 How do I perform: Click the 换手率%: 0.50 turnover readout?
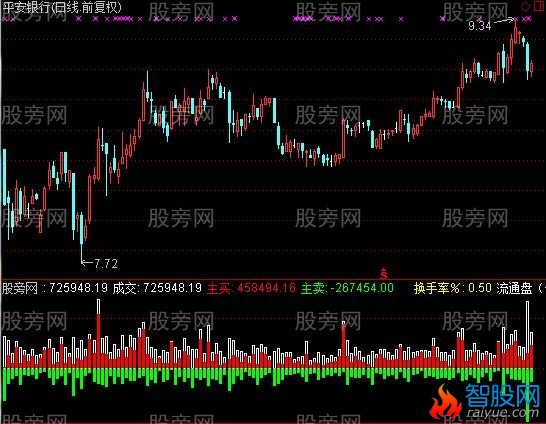[x=453, y=288]
